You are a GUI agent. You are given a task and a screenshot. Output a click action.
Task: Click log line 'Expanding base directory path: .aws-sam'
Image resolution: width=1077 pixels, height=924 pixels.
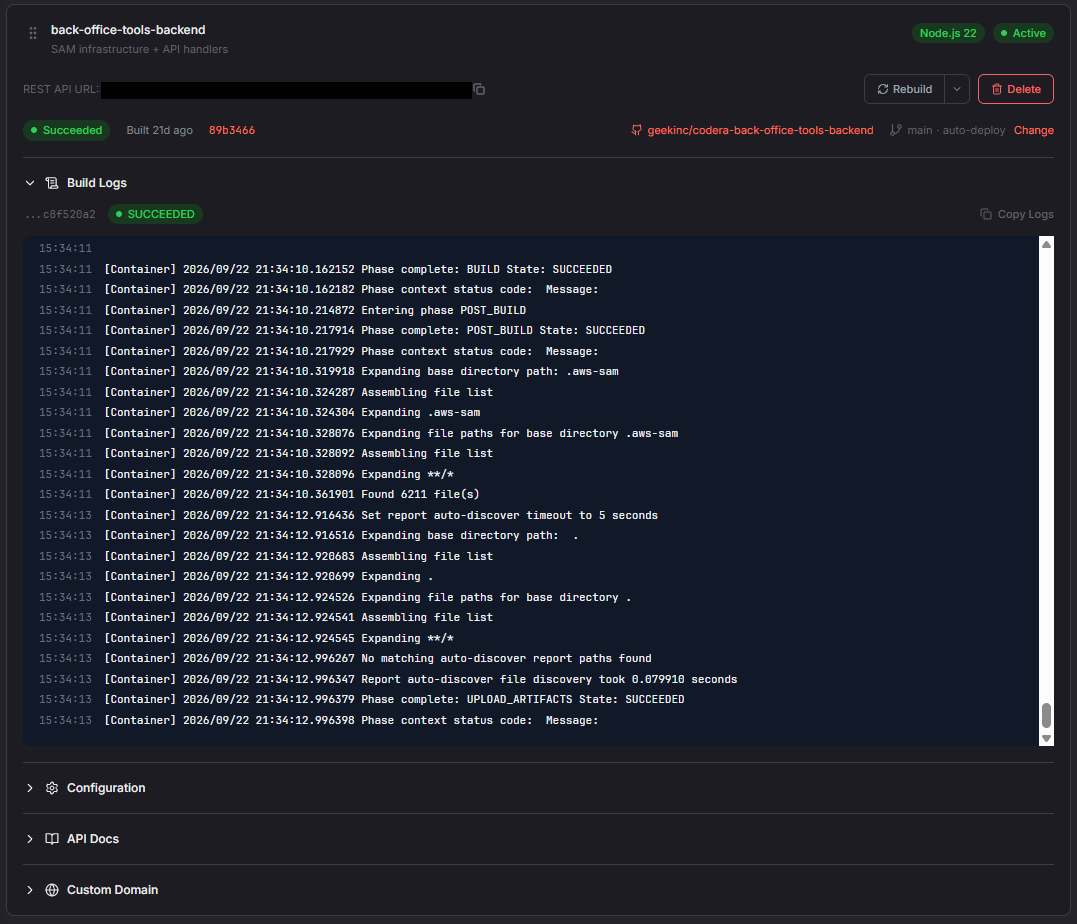tap(490, 372)
